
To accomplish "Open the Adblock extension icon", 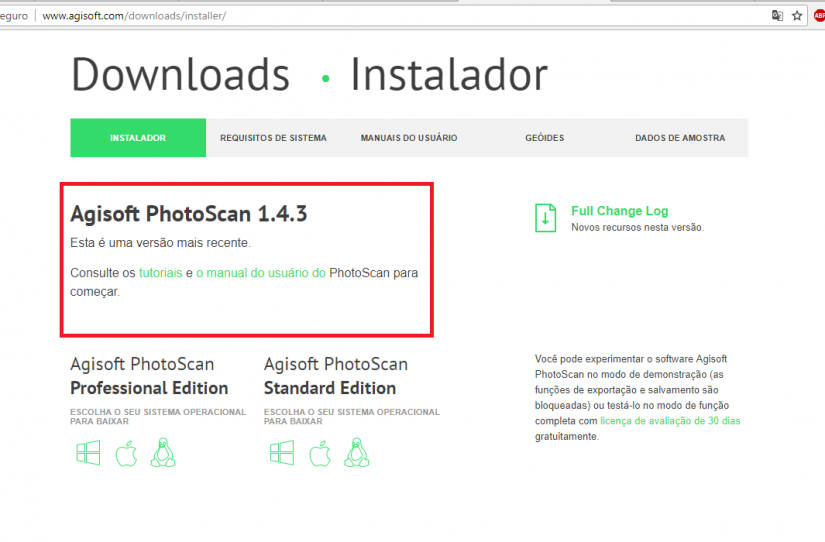I will (819, 16).
